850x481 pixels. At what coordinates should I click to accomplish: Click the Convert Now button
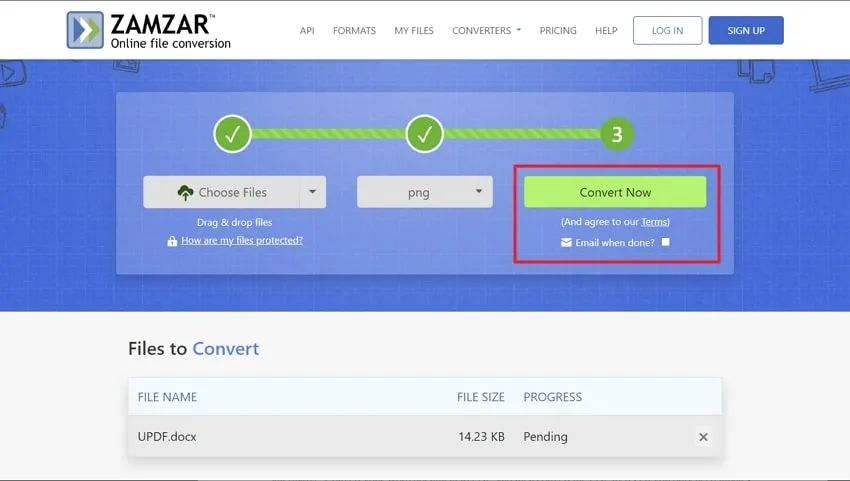click(x=615, y=192)
